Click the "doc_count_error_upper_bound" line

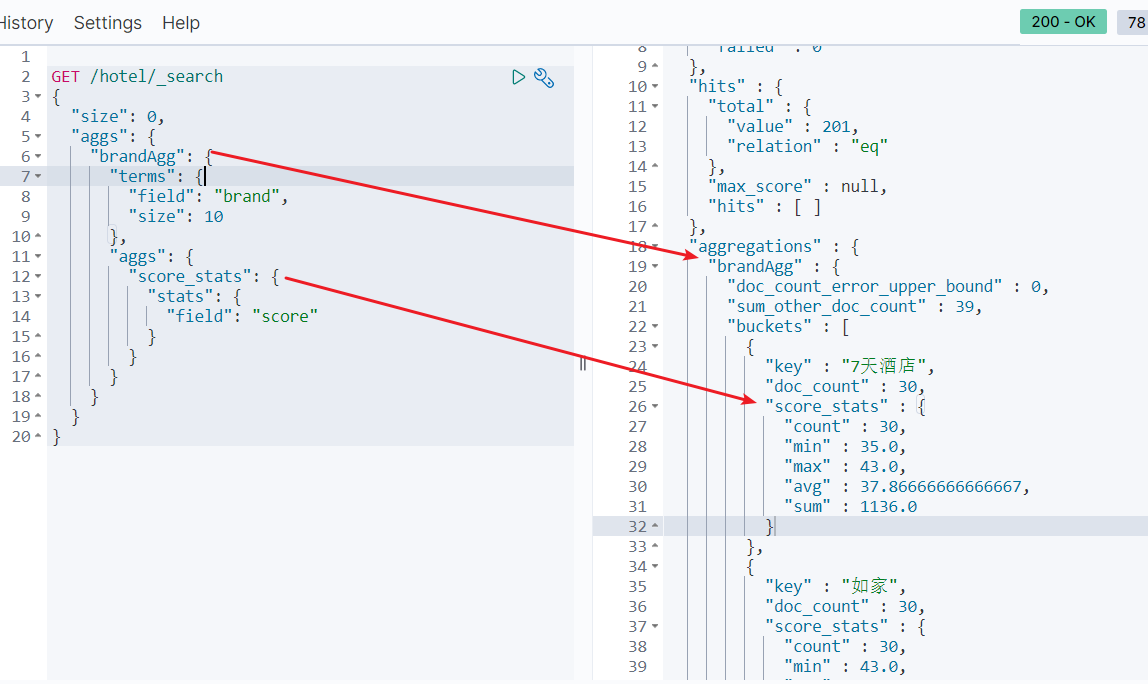[887, 286]
